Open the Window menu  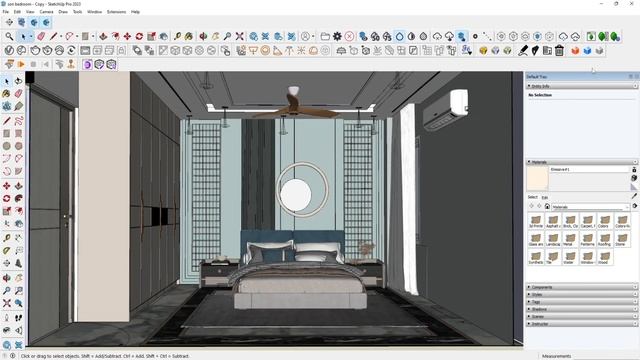pos(94,12)
